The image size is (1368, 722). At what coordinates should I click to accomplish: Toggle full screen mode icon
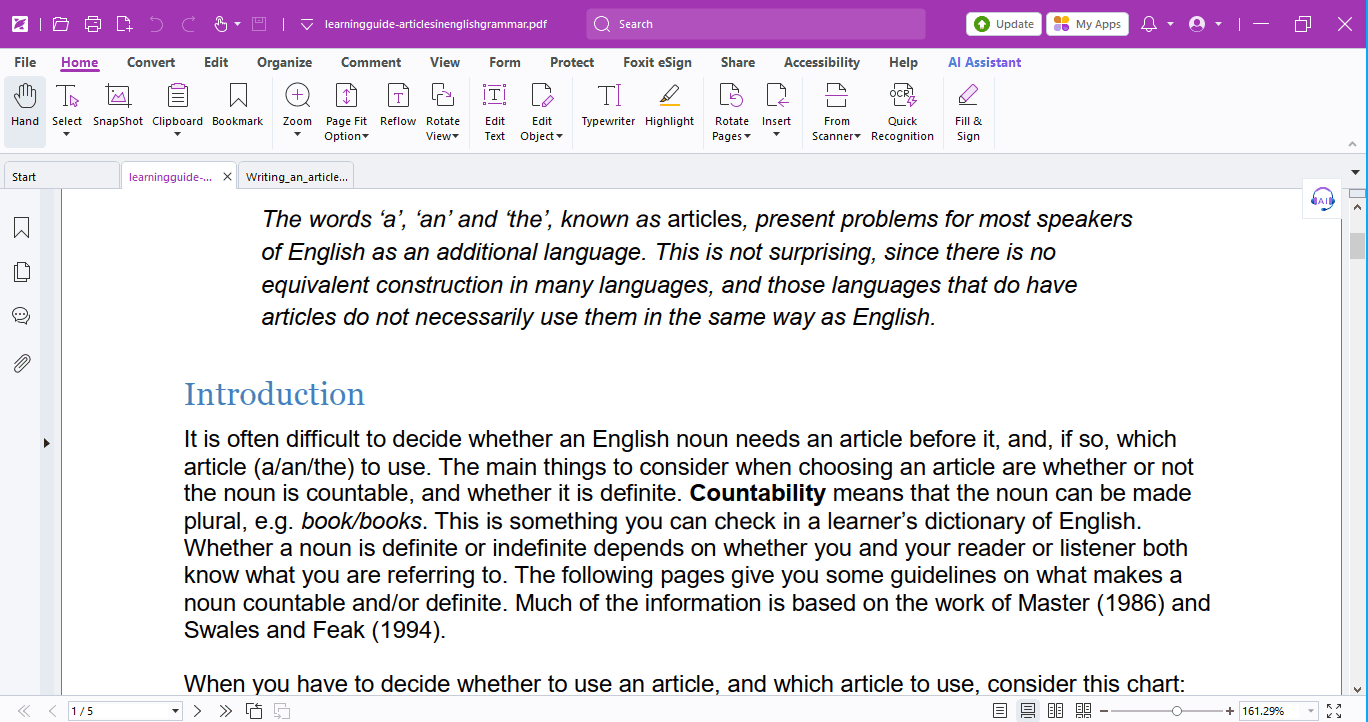[1333, 711]
